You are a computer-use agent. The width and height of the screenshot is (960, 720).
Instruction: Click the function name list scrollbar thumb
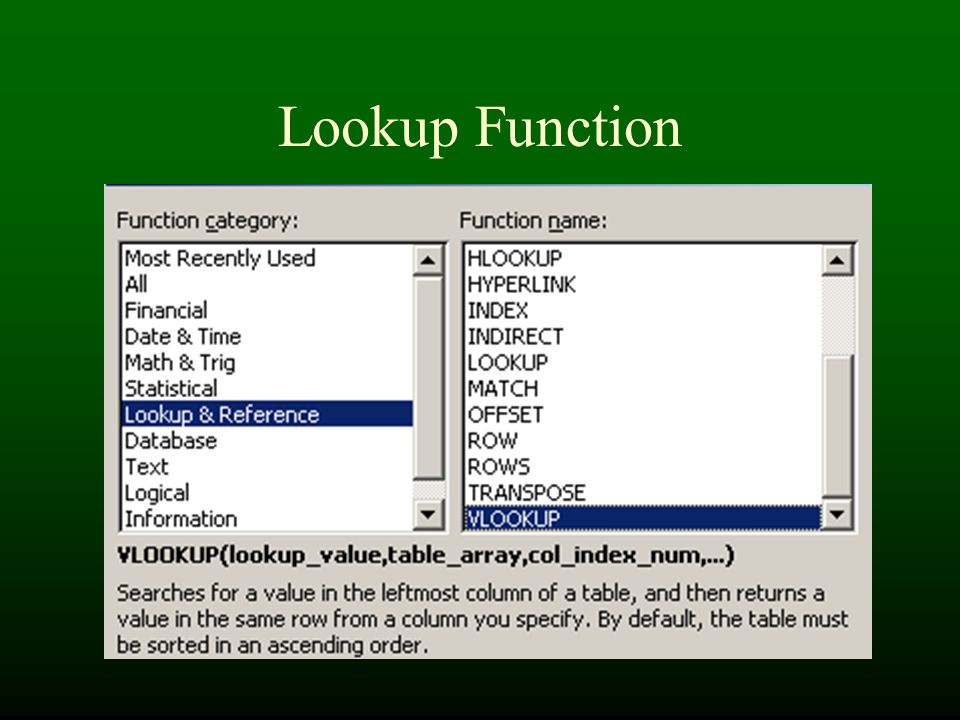click(x=836, y=426)
